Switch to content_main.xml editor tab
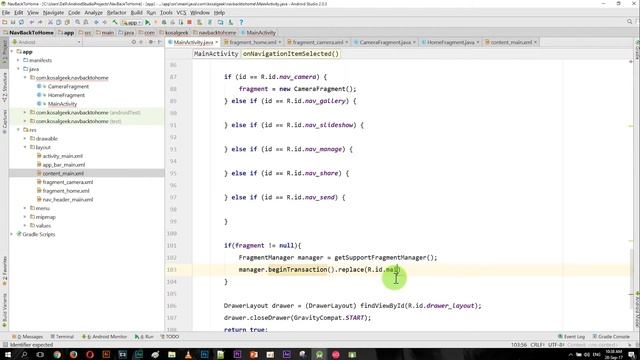Viewport: 640px width, 360px height. (511, 42)
